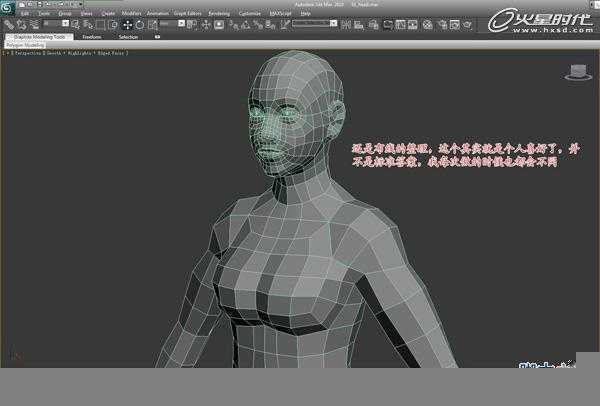
Task: Pick the Rectangular Selection Region button
Action: click(101, 25)
